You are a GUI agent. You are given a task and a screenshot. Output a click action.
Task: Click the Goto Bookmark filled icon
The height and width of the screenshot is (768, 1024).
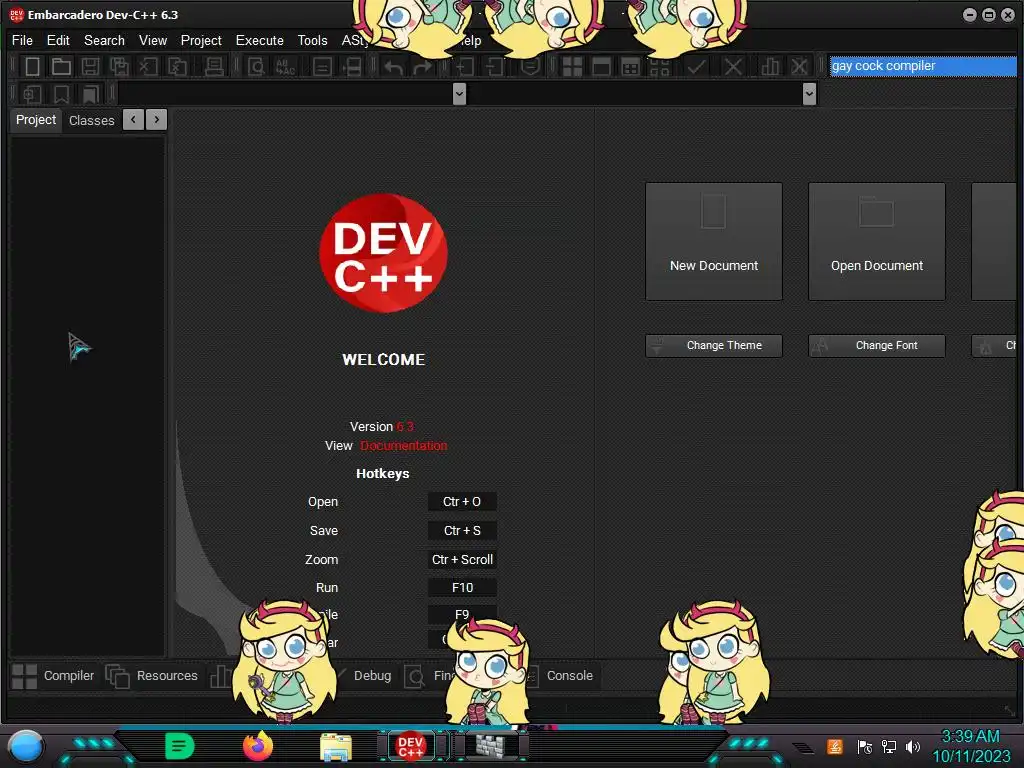90,94
